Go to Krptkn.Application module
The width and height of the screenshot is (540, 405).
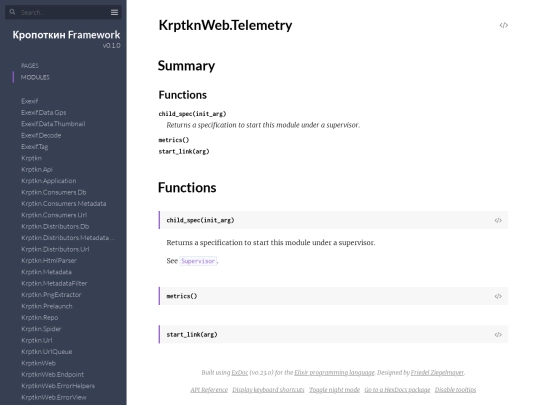(49, 181)
